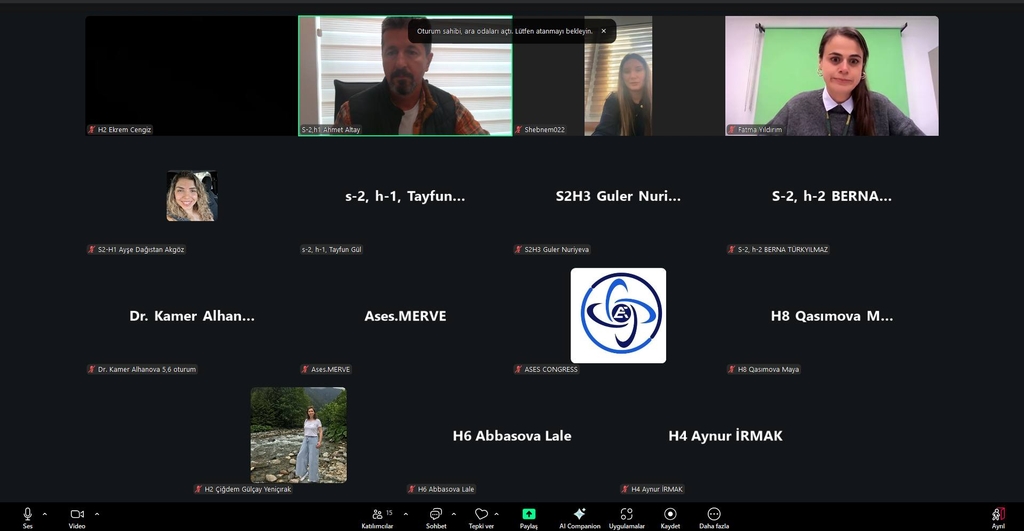
Task: Select Fatma Yıldırım's video tile
Action: point(831,76)
